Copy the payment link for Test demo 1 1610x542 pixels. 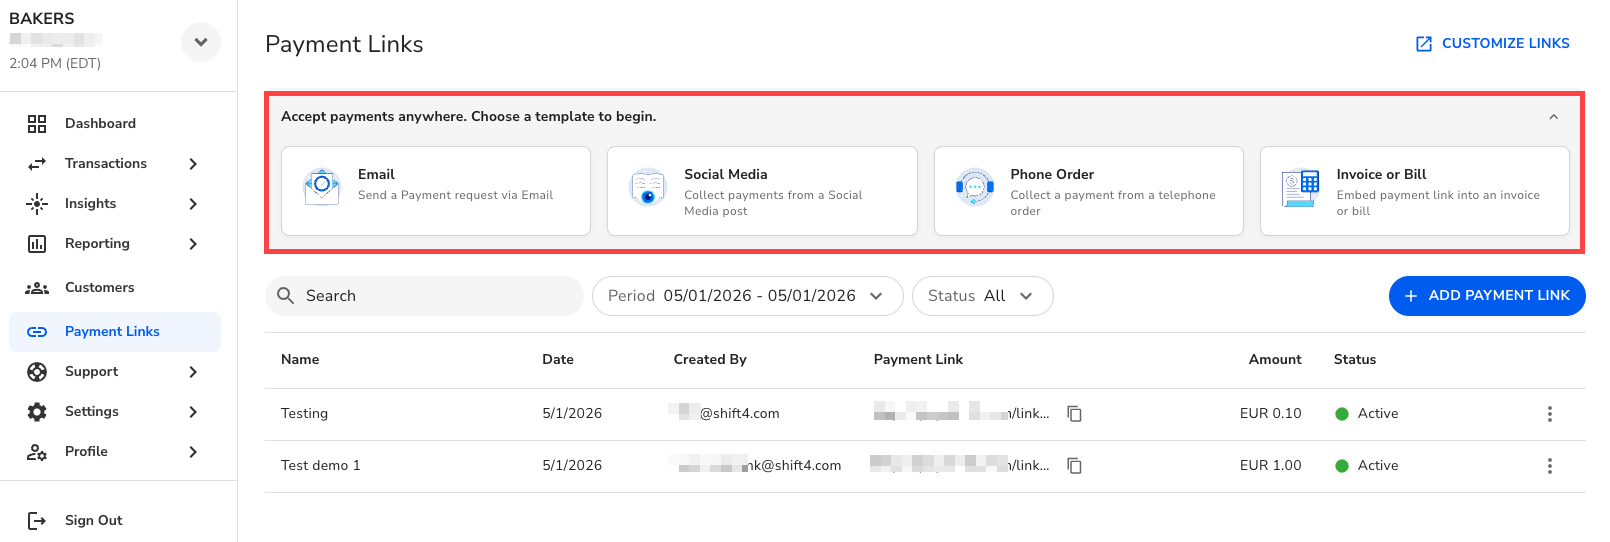pos(1075,466)
